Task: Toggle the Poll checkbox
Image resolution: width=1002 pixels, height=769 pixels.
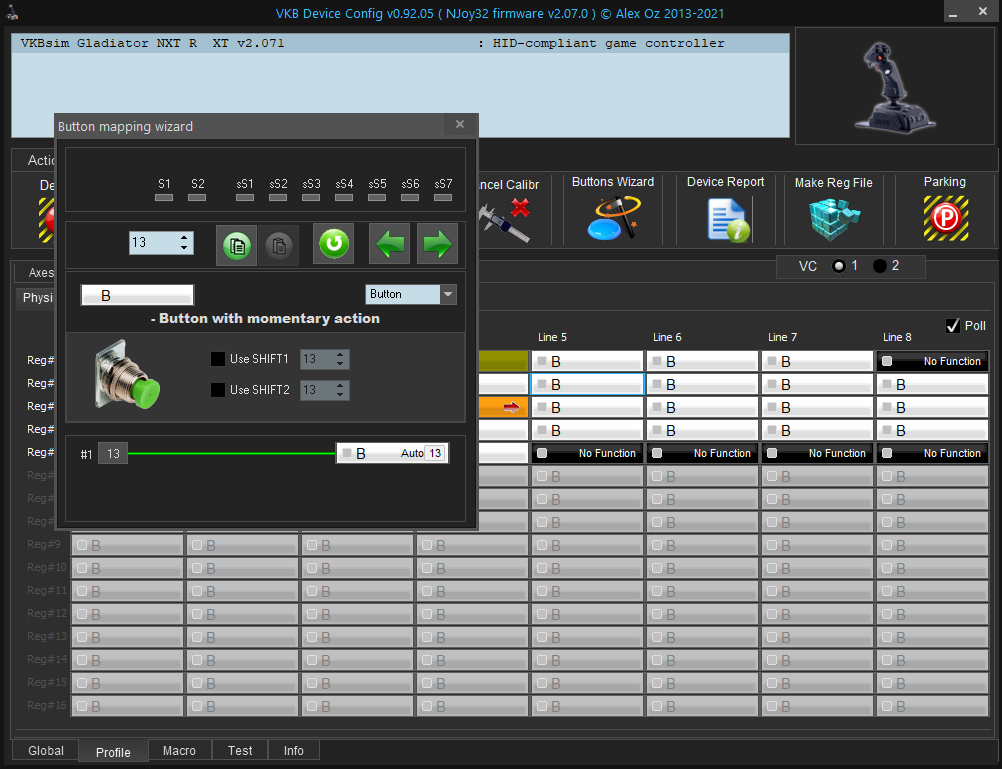Action: click(953, 326)
